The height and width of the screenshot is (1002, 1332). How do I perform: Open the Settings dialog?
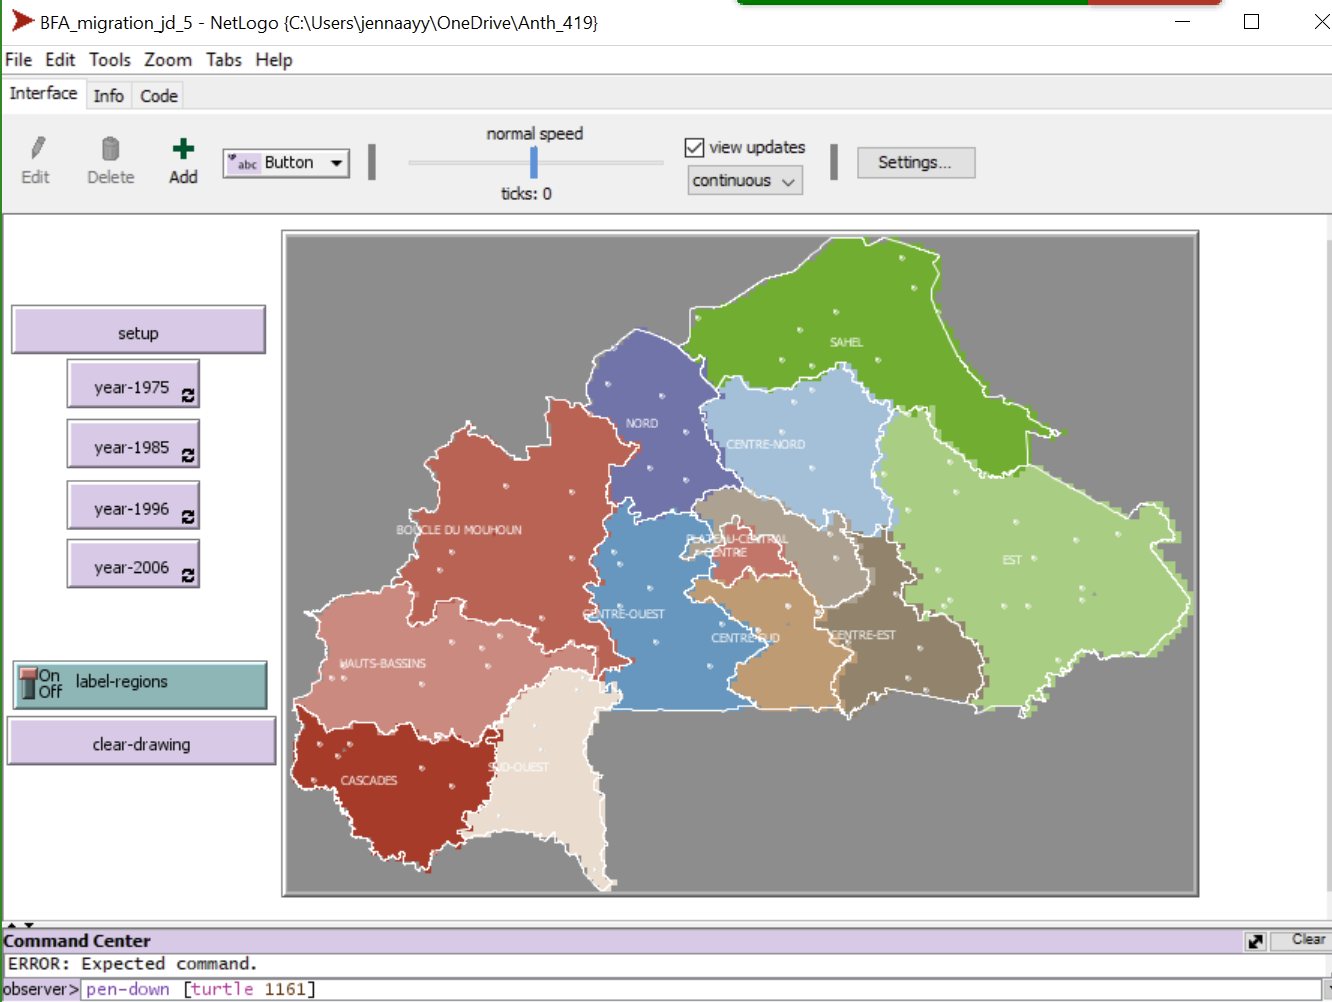(x=915, y=162)
